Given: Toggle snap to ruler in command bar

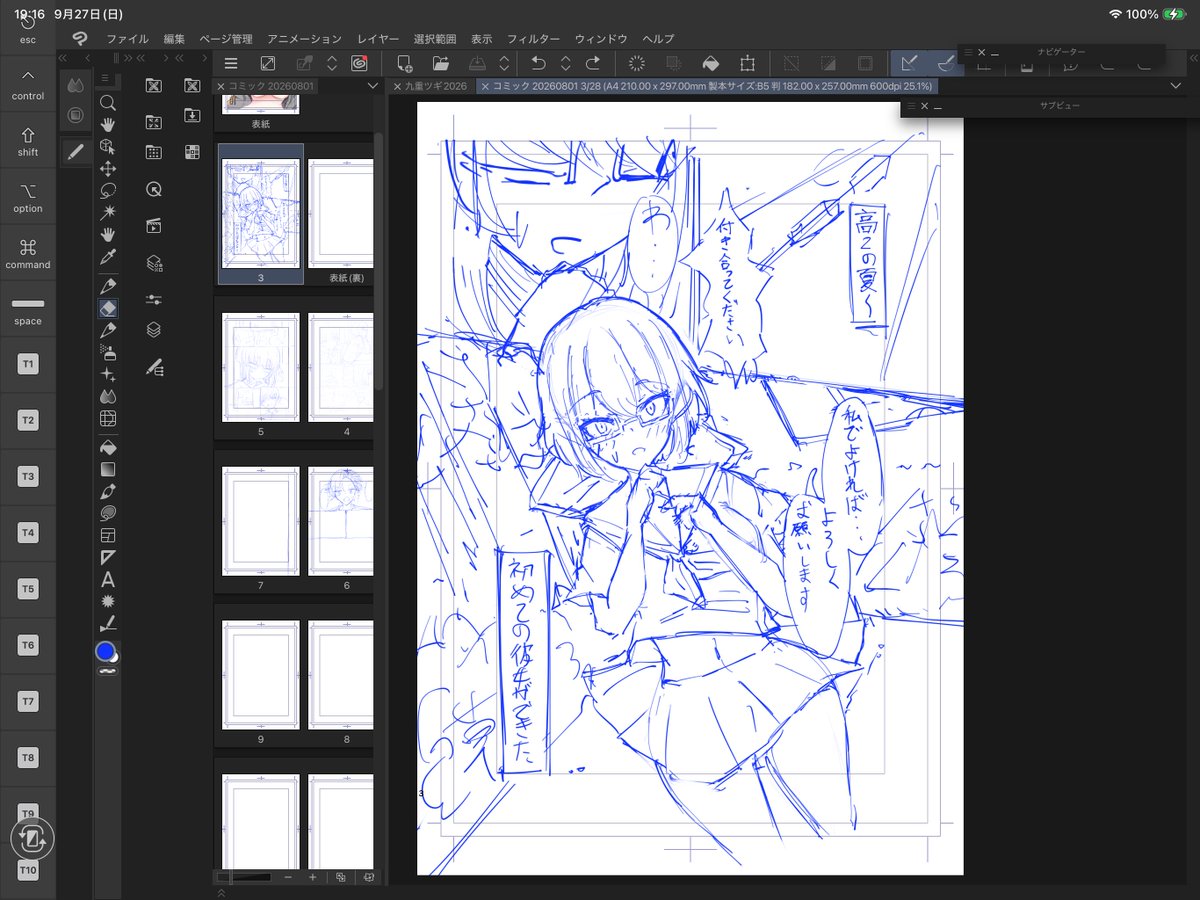Looking at the screenshot, I should (909, 63).
